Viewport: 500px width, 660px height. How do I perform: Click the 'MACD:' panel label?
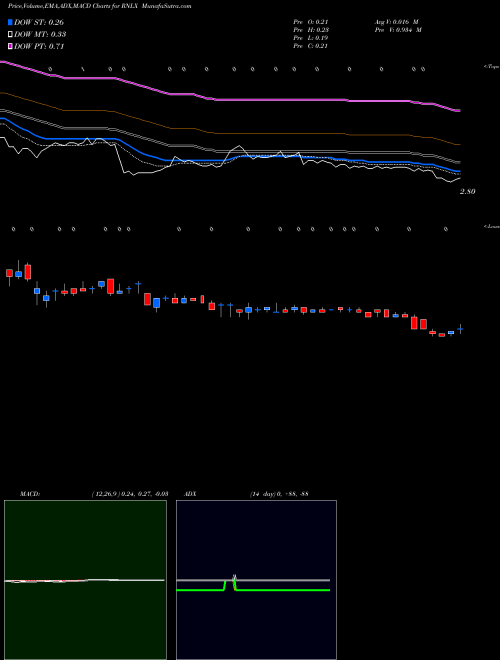pos(30,494)
